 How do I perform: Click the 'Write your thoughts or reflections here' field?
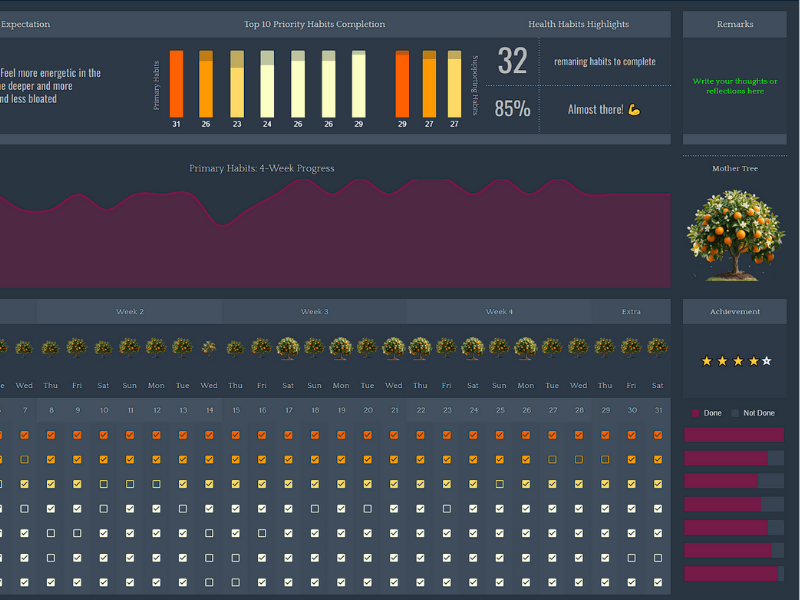tap(735, 86)
